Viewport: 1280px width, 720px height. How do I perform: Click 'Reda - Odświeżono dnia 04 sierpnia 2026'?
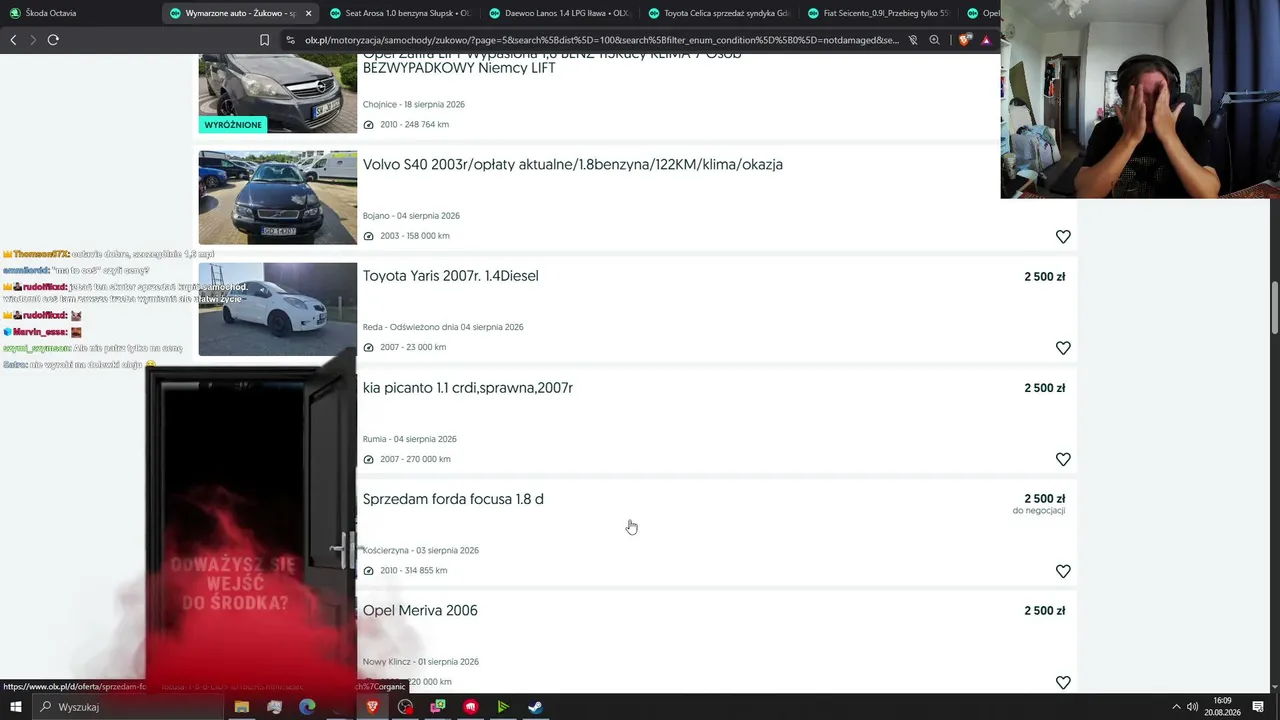443,327
